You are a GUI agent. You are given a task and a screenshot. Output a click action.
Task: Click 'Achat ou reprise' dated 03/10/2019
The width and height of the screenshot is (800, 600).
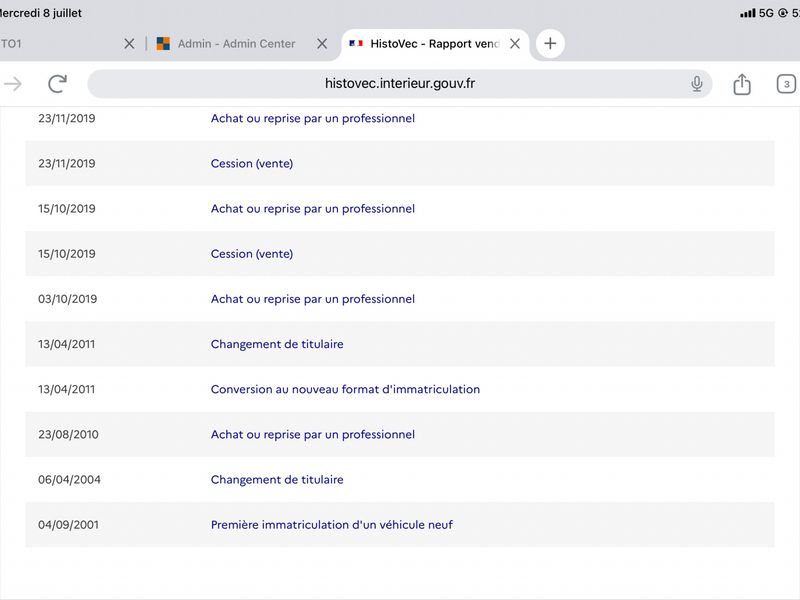click(313, 299)
